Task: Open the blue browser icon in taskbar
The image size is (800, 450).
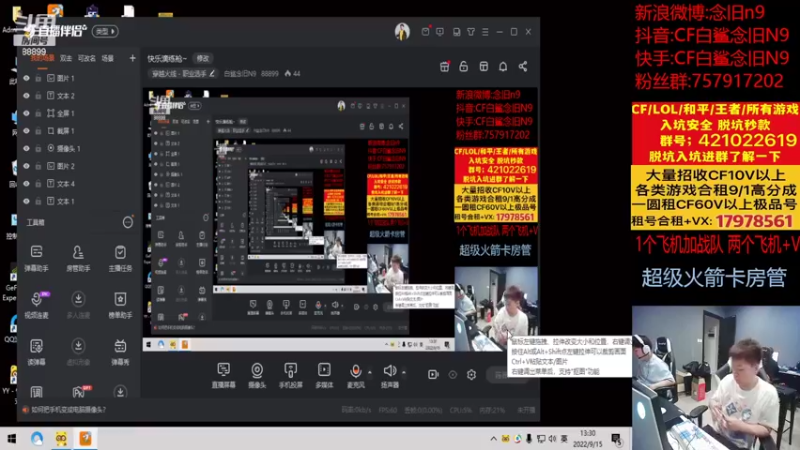Action: click(x=37, y=439)
